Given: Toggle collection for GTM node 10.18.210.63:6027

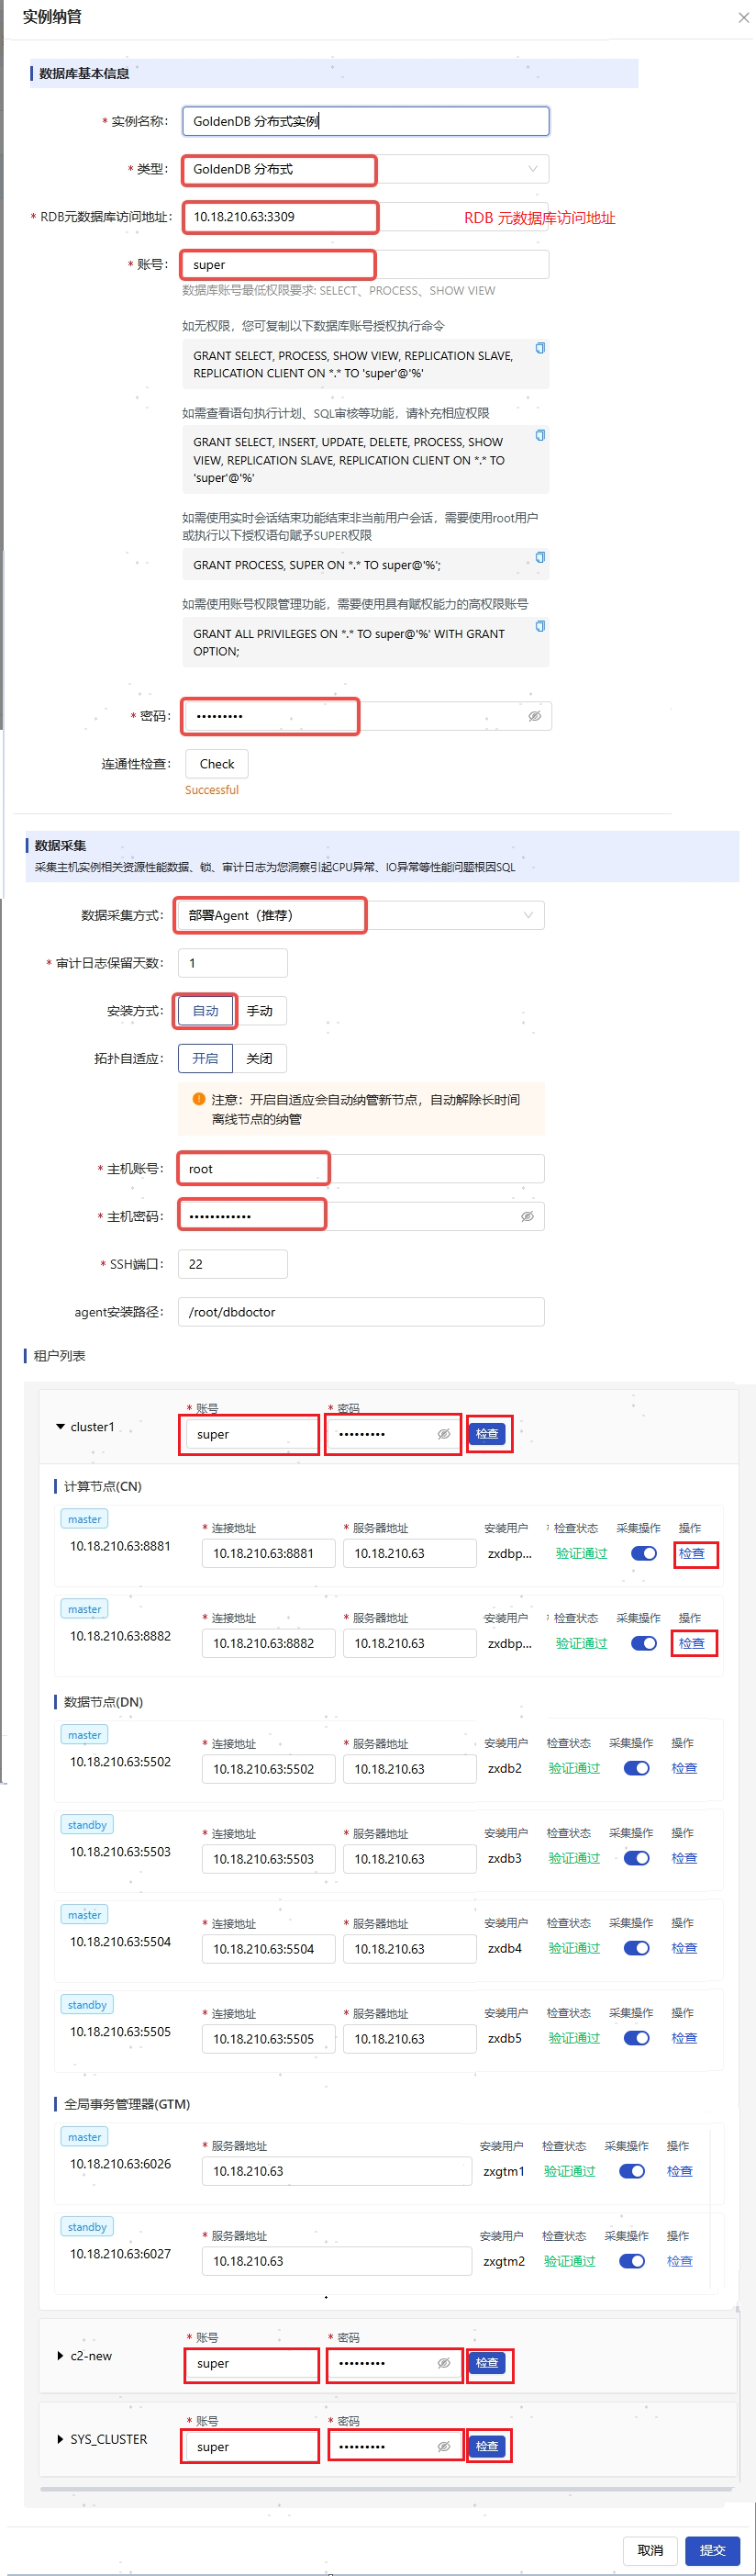Looking at the screenshot, I should pyautogui.click(x=632, y=2261).
